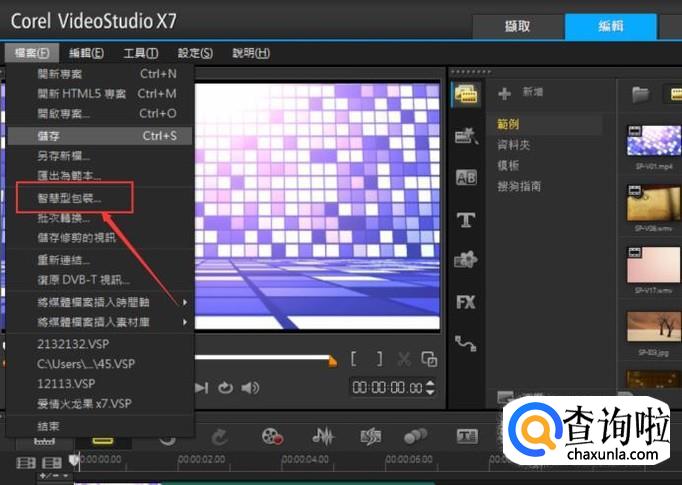
Task: Open recent project 愛情火龍果 x7.VSP
Action: click(100, 404)
